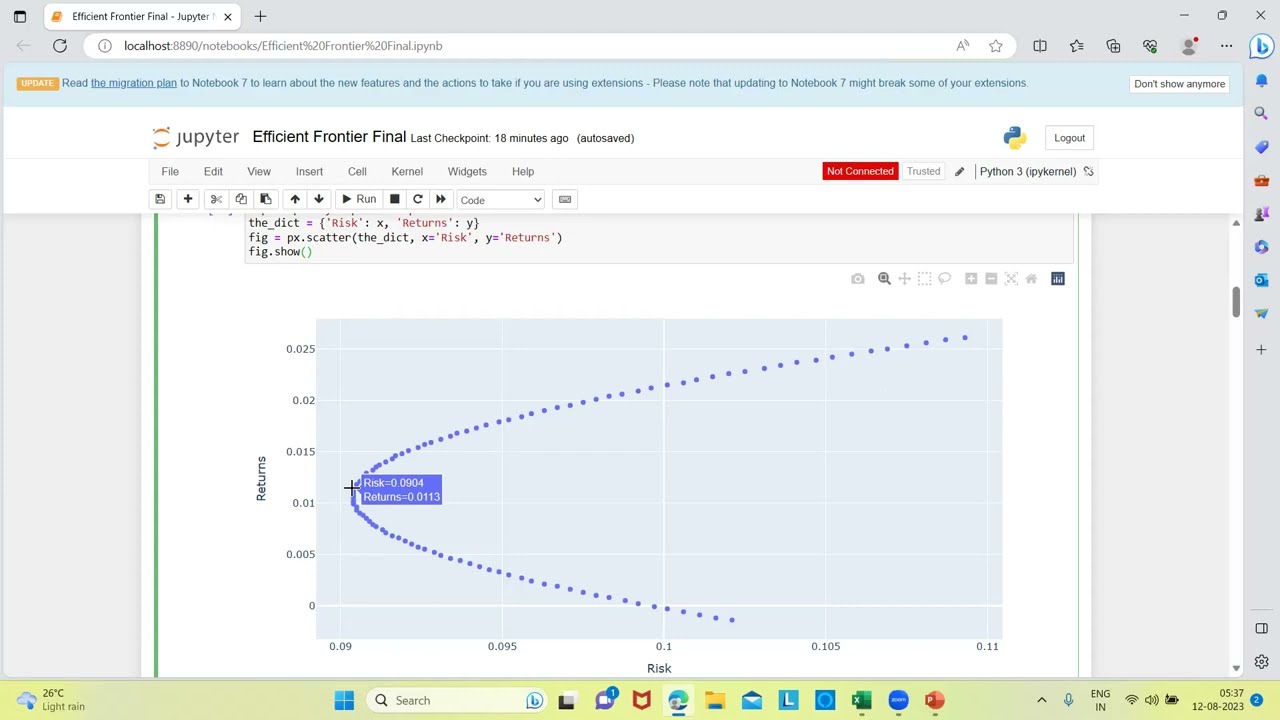Insert a cell below with plus icon
This screenshot has width=1280, height=720.
[187, 199]
